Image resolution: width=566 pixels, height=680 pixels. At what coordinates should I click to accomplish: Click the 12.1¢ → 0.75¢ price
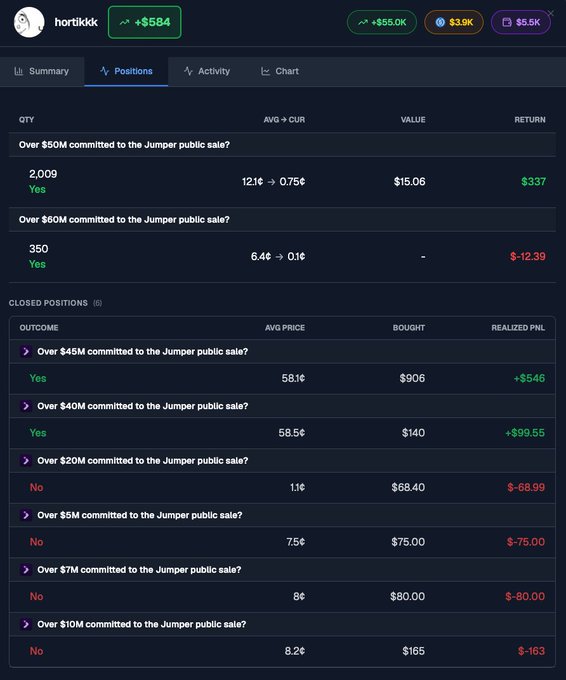[x=273, y=182]
